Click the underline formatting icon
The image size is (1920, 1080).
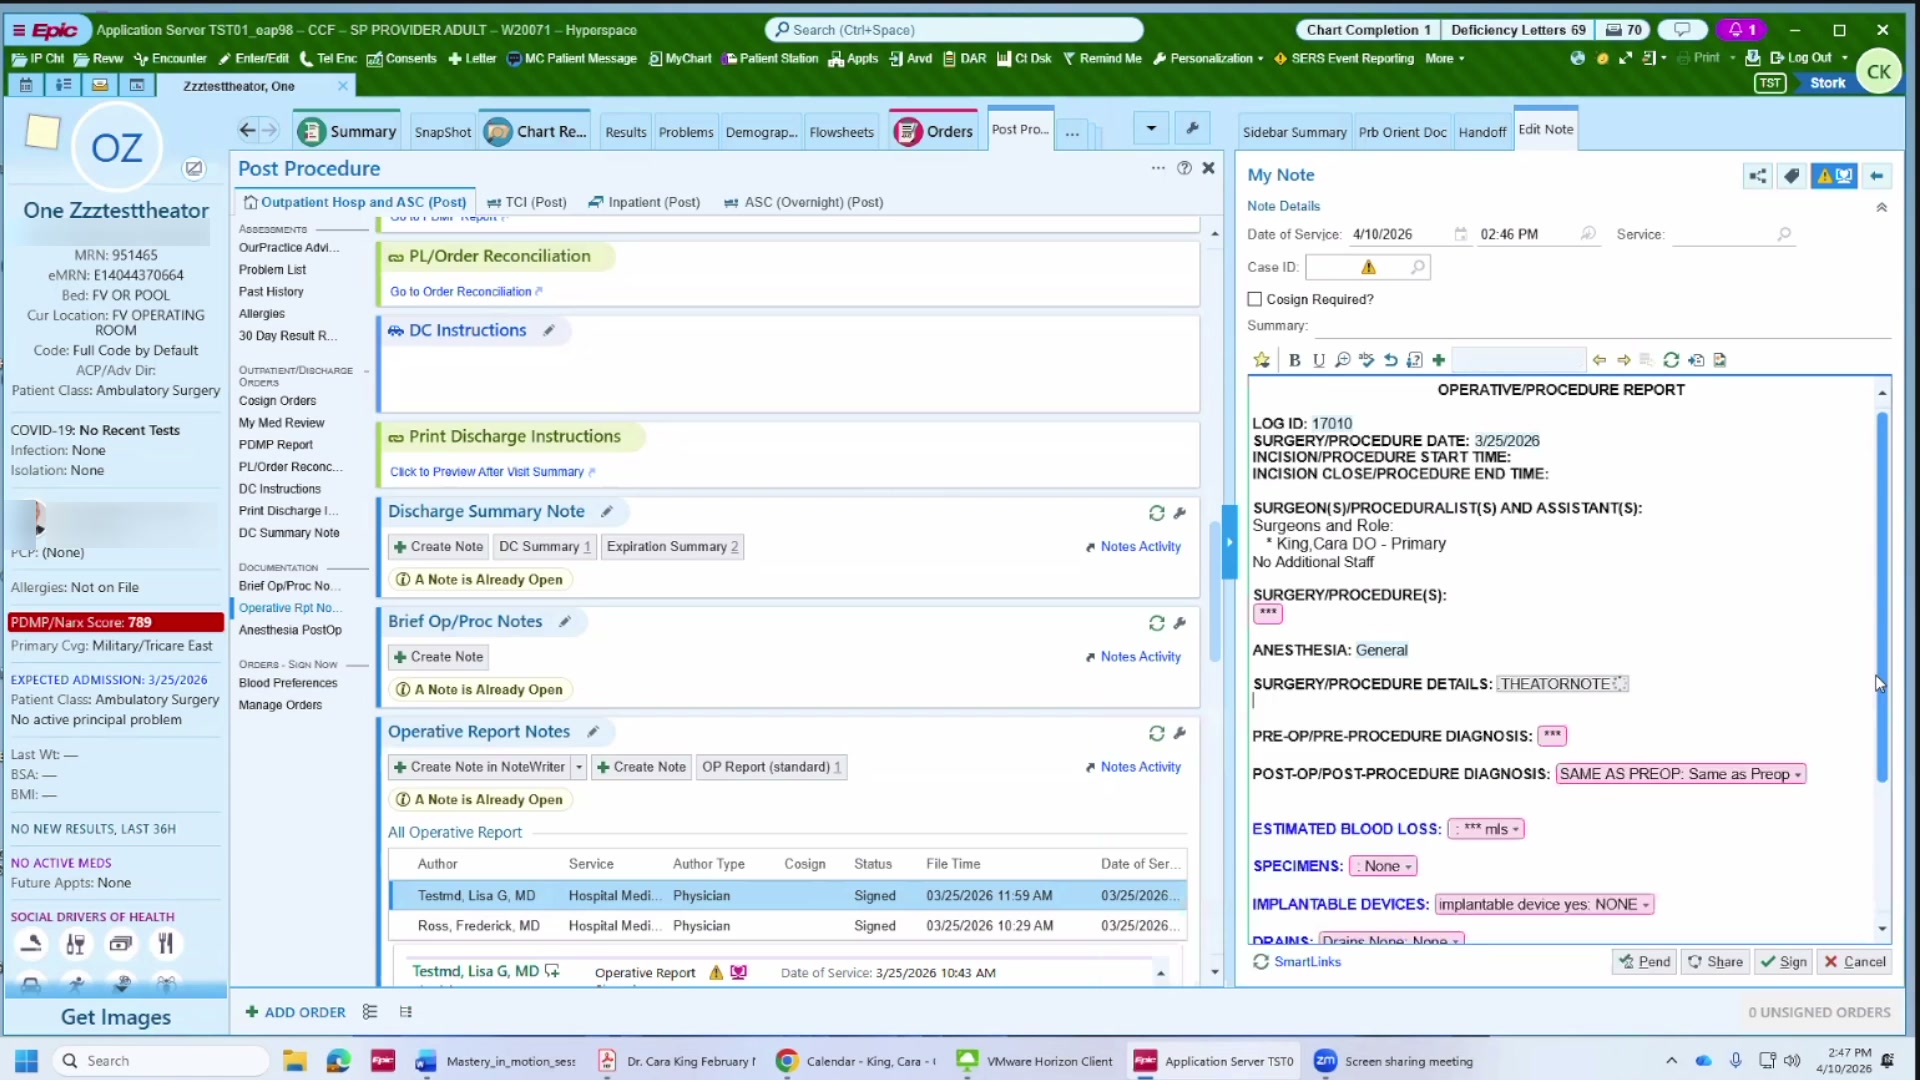tap(1318, 360)
